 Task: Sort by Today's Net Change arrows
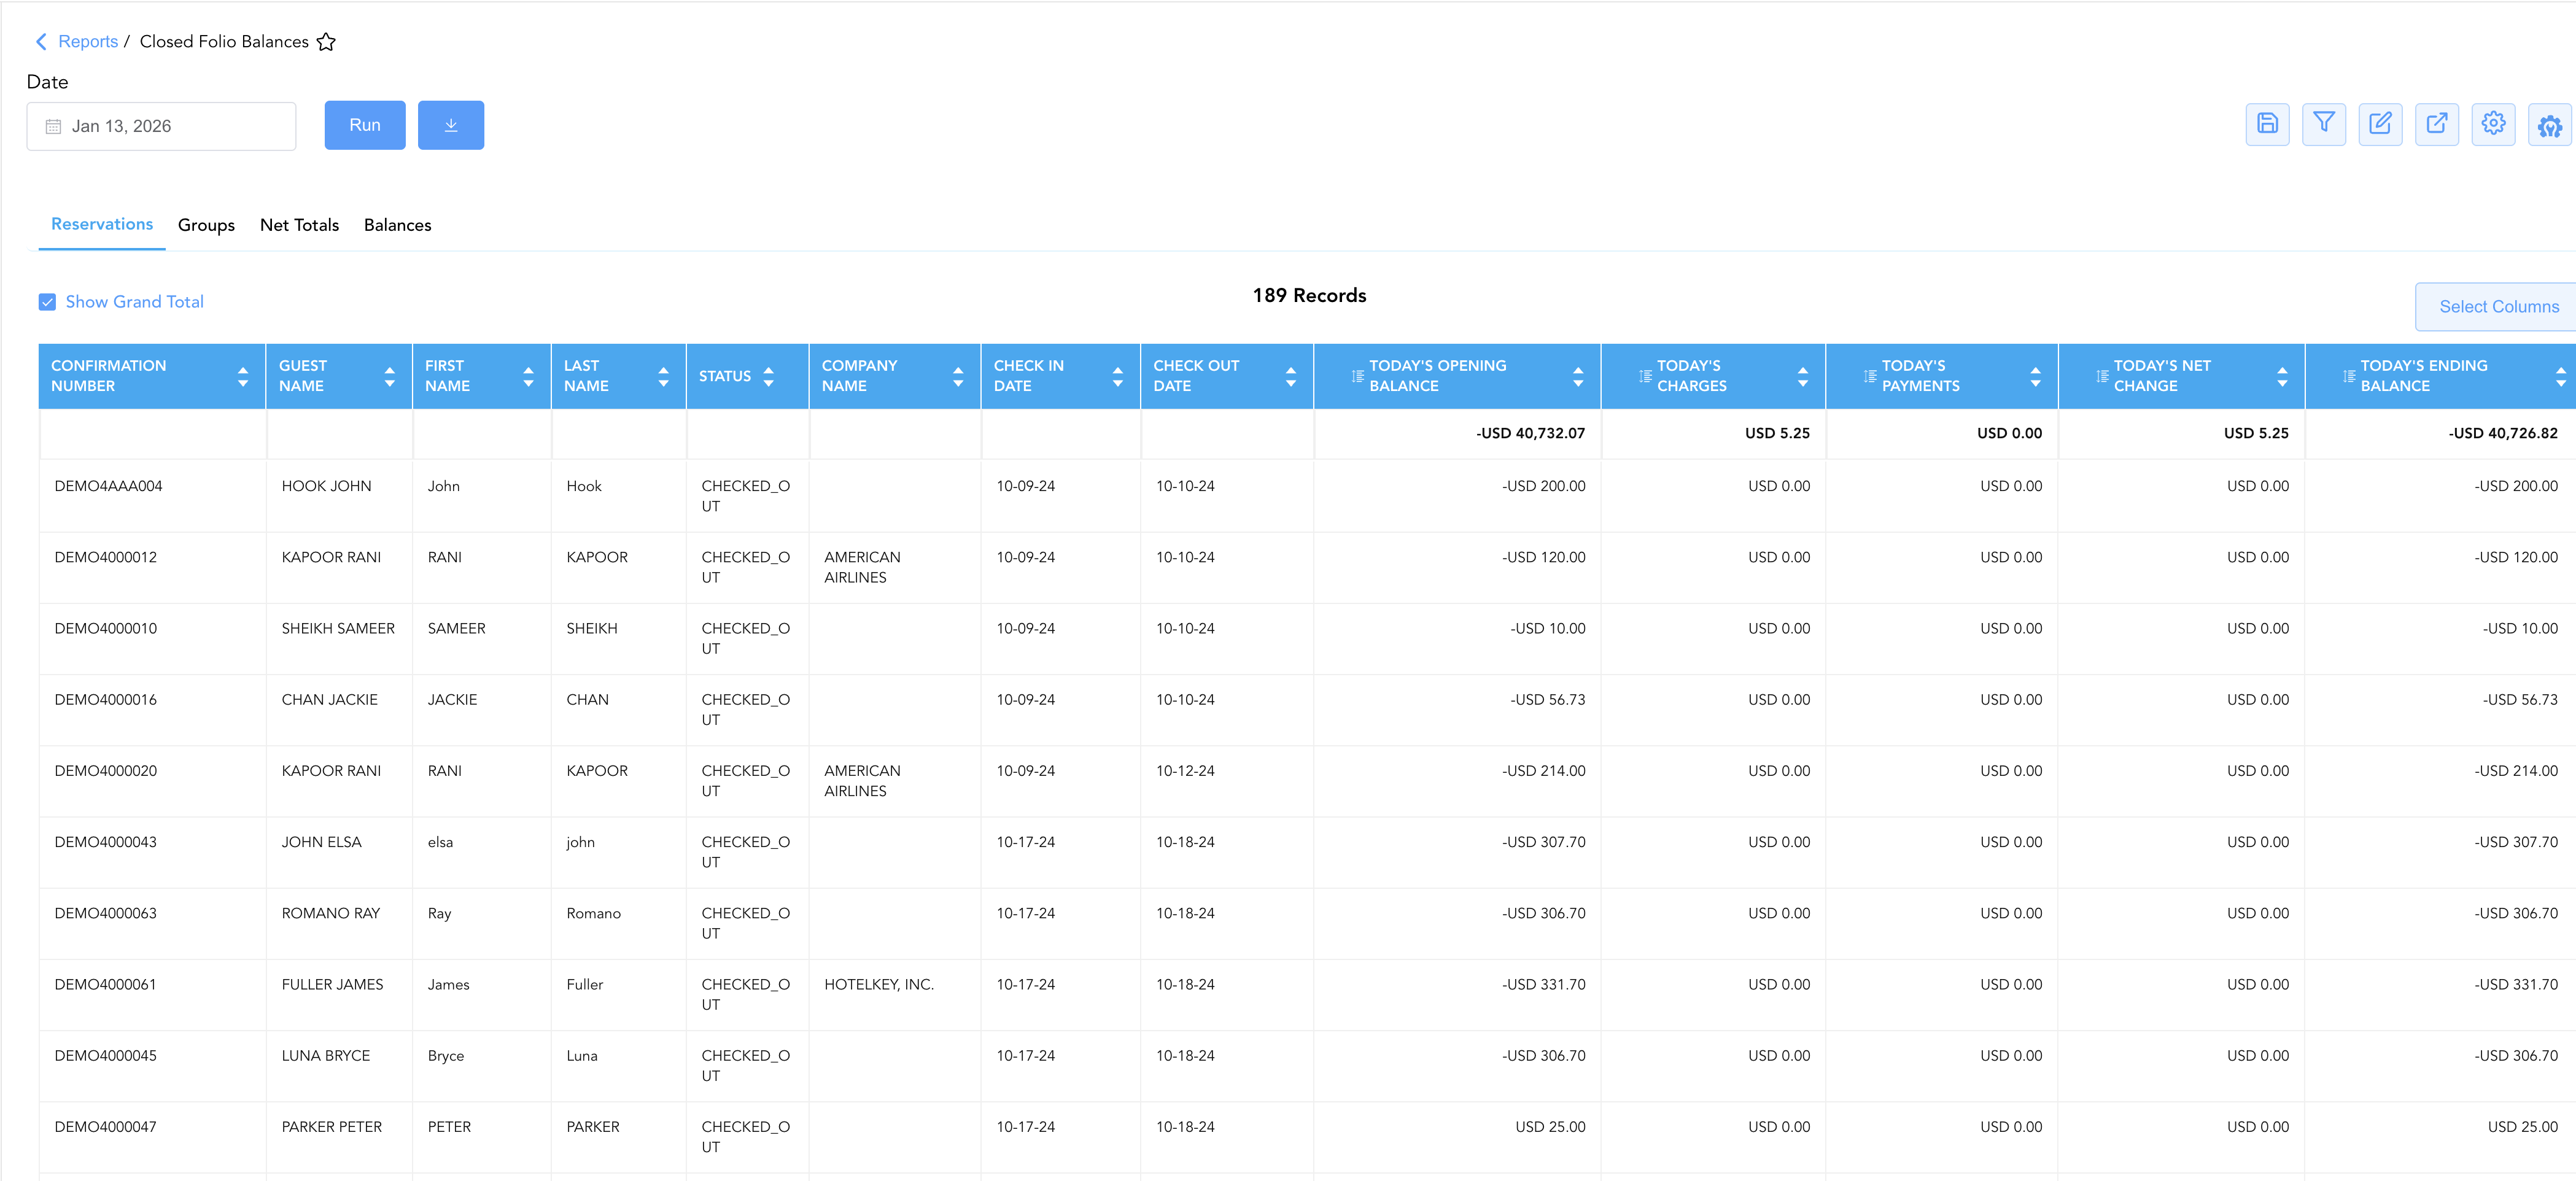[x=2282, y=377]
